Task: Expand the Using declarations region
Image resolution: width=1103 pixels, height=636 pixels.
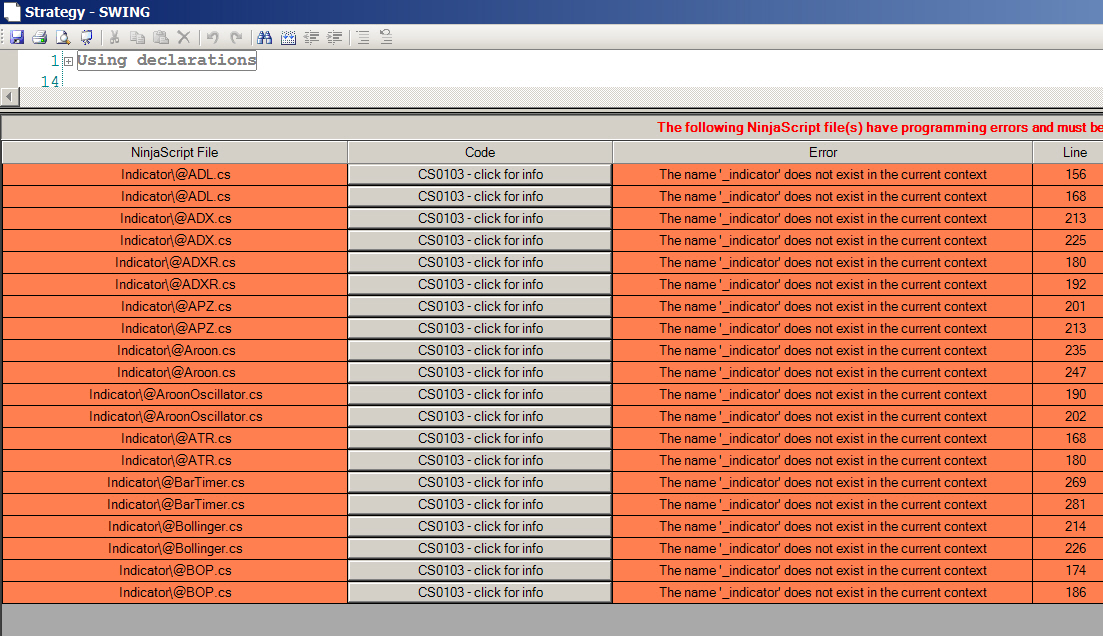Action: (68, 61)
